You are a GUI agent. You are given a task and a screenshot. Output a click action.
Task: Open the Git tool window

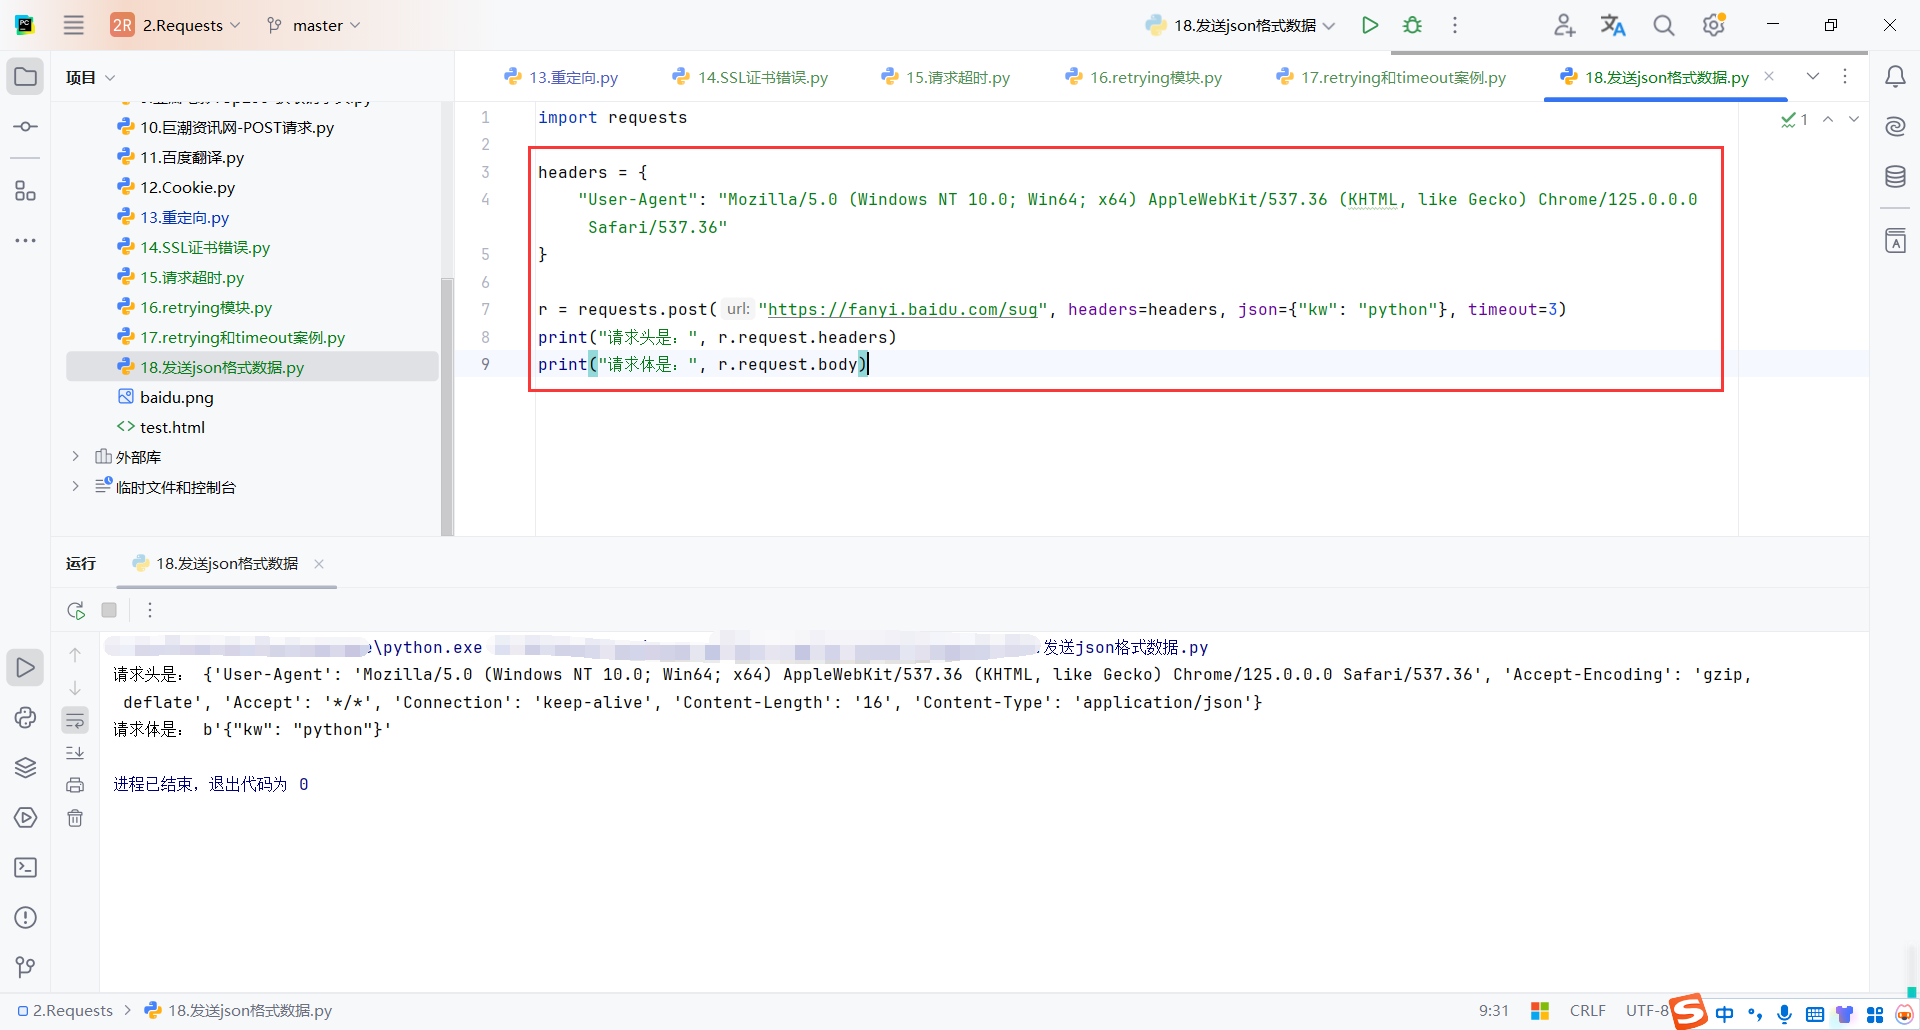point(25,967)
